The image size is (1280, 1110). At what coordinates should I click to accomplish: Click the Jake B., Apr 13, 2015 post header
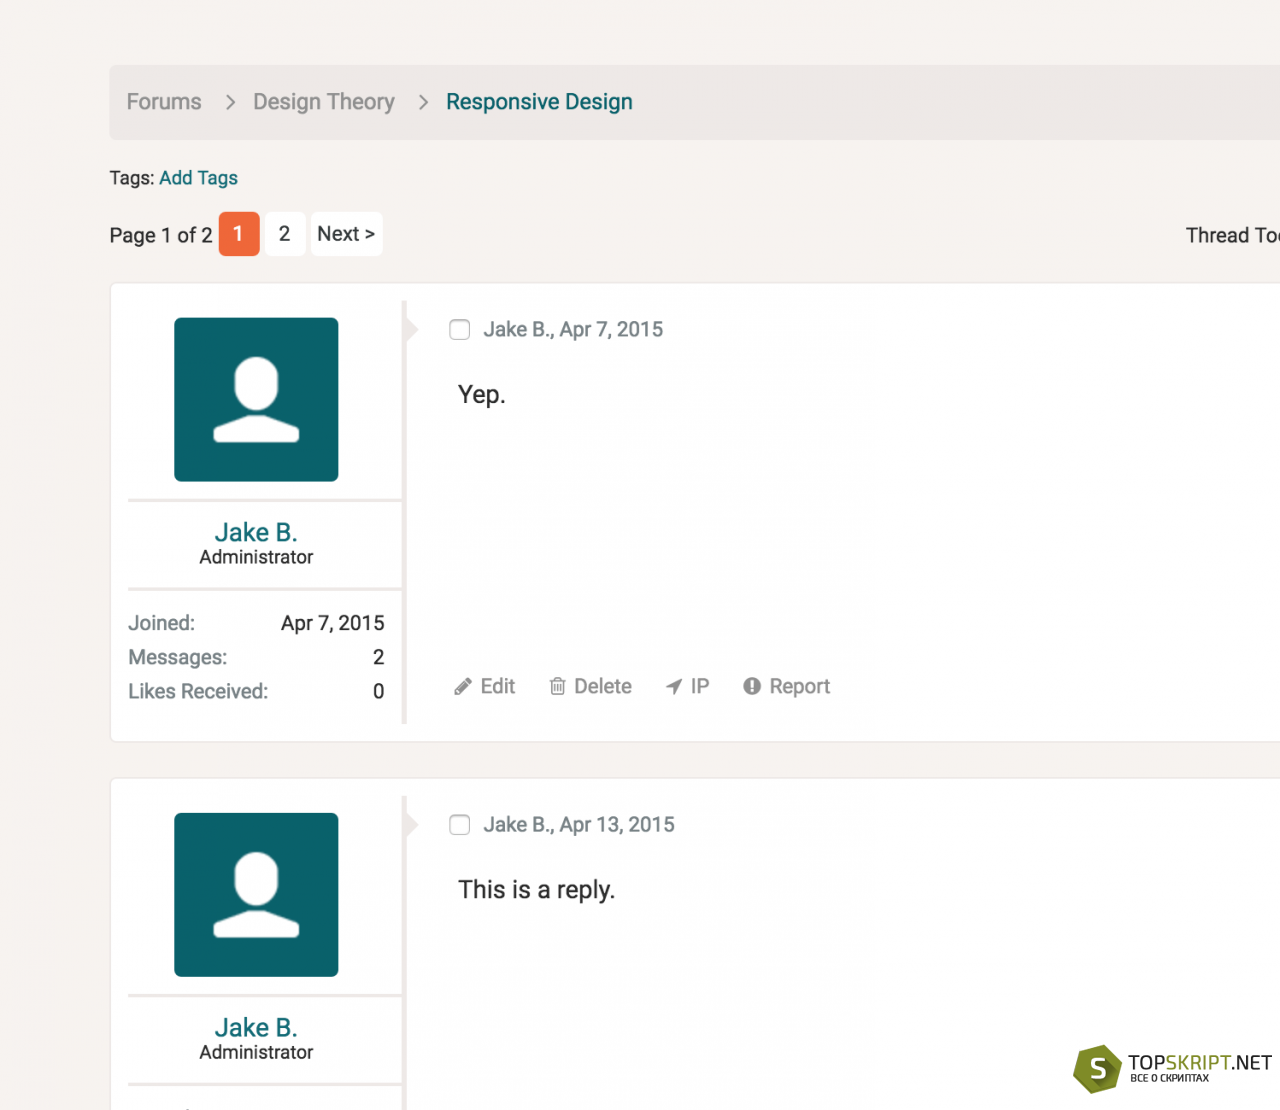tap(579, 824)
